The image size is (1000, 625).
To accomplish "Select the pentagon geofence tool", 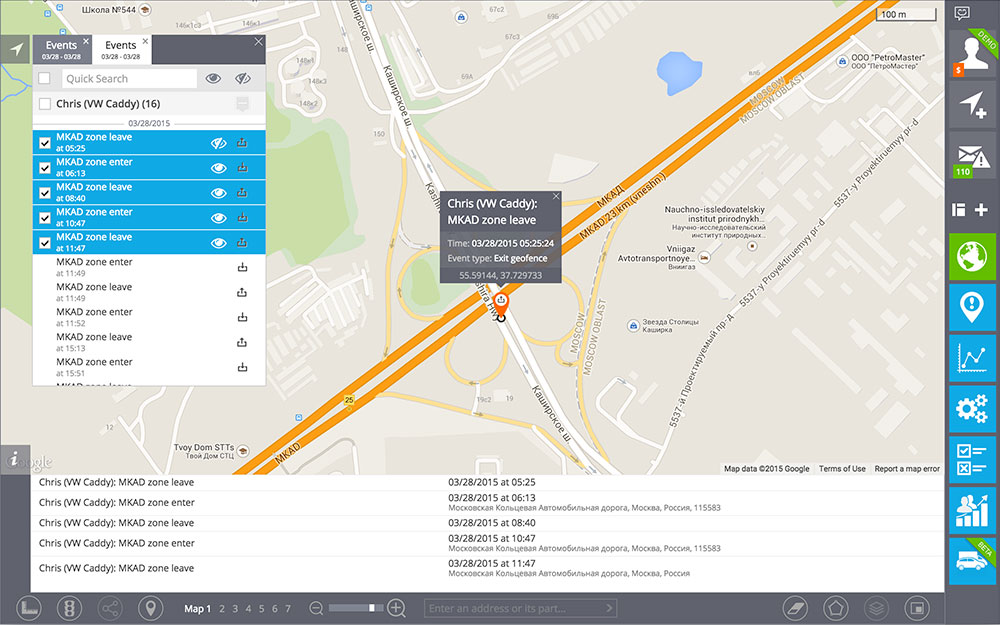I will pyautogui.click(x=835, y=608).
